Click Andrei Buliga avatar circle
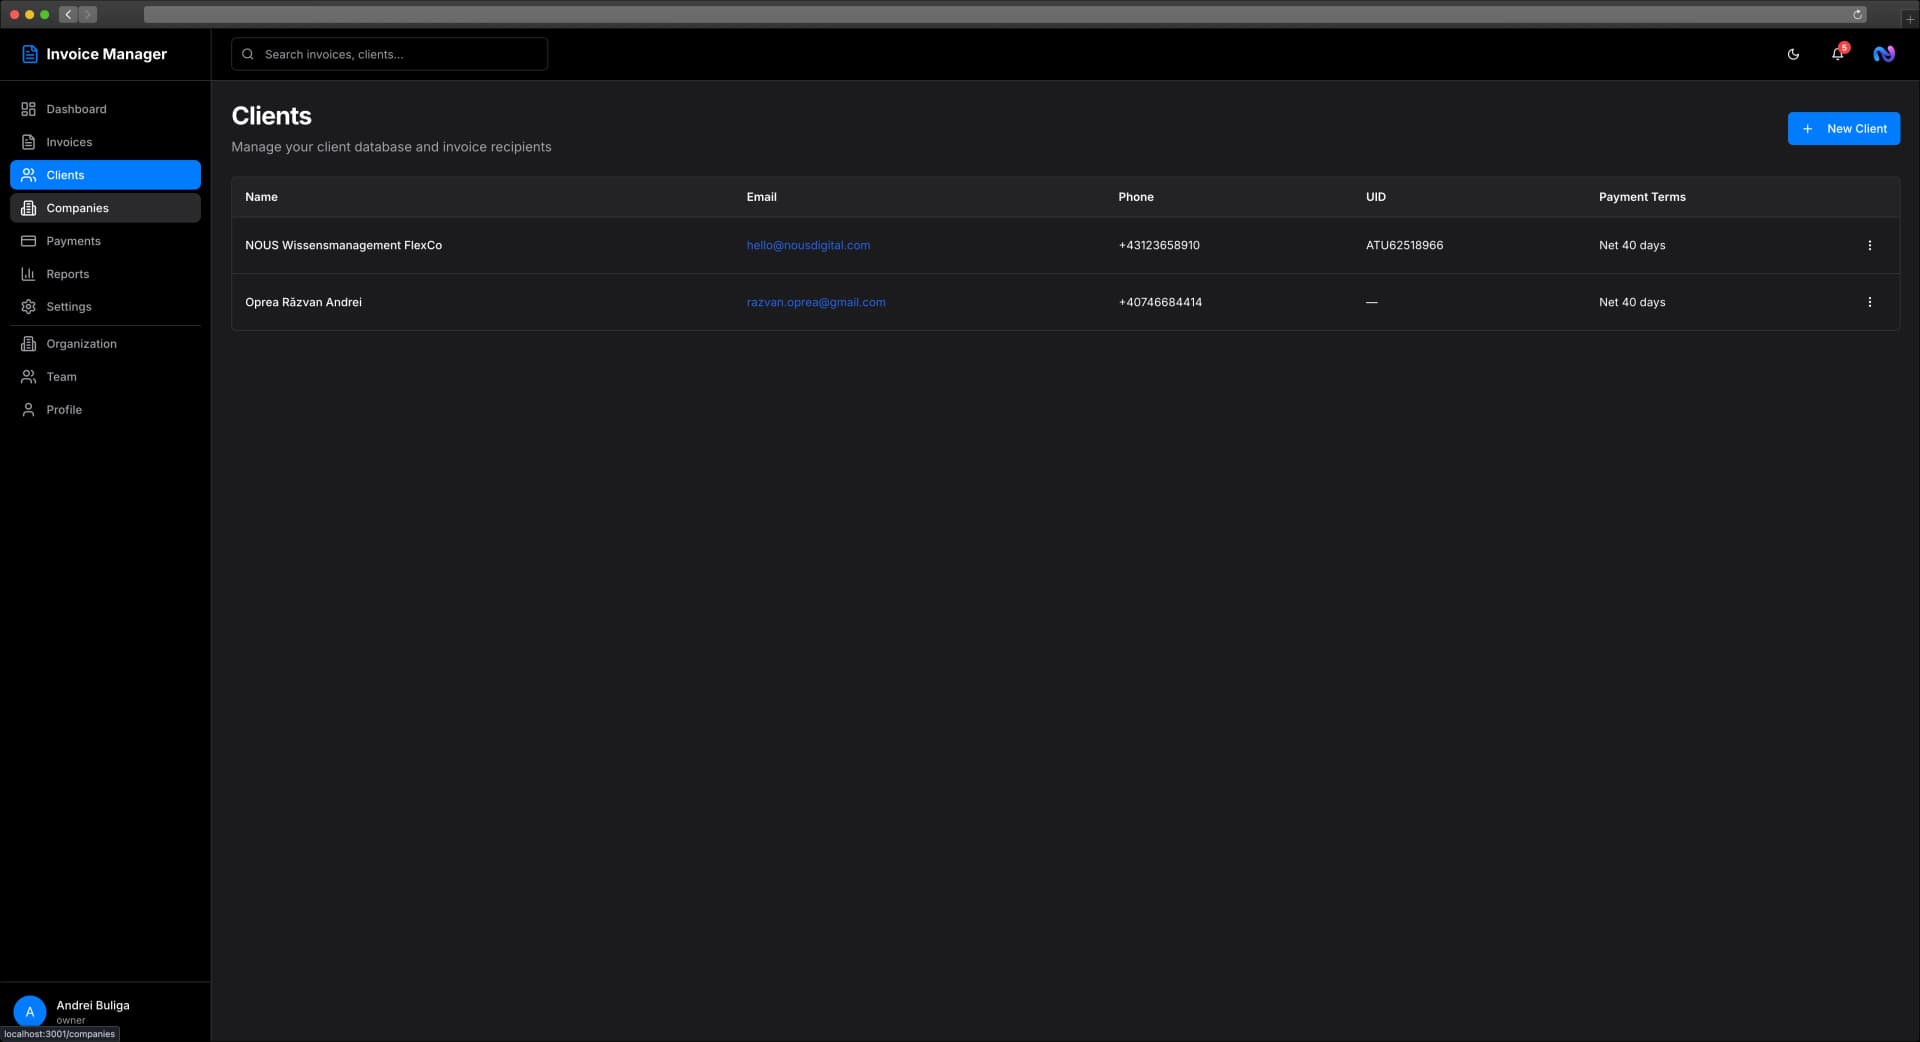The image size is (1920, 1042). 30,1011
